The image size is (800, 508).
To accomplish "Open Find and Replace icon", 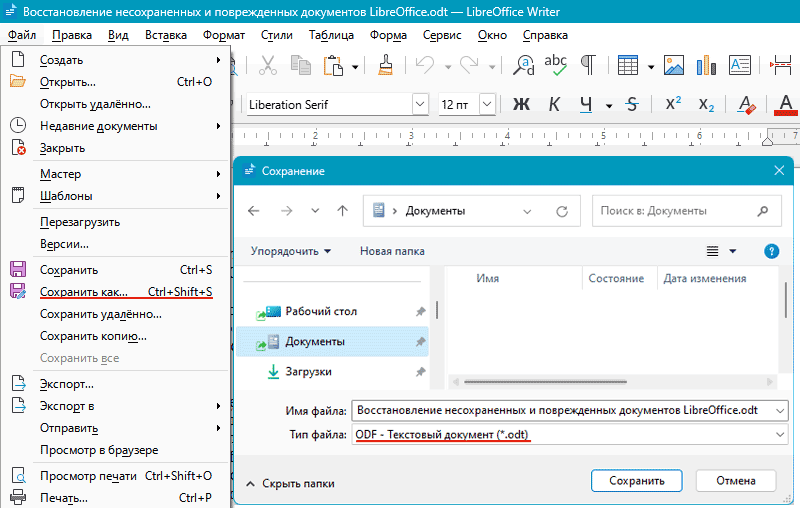I will [524, 65].
